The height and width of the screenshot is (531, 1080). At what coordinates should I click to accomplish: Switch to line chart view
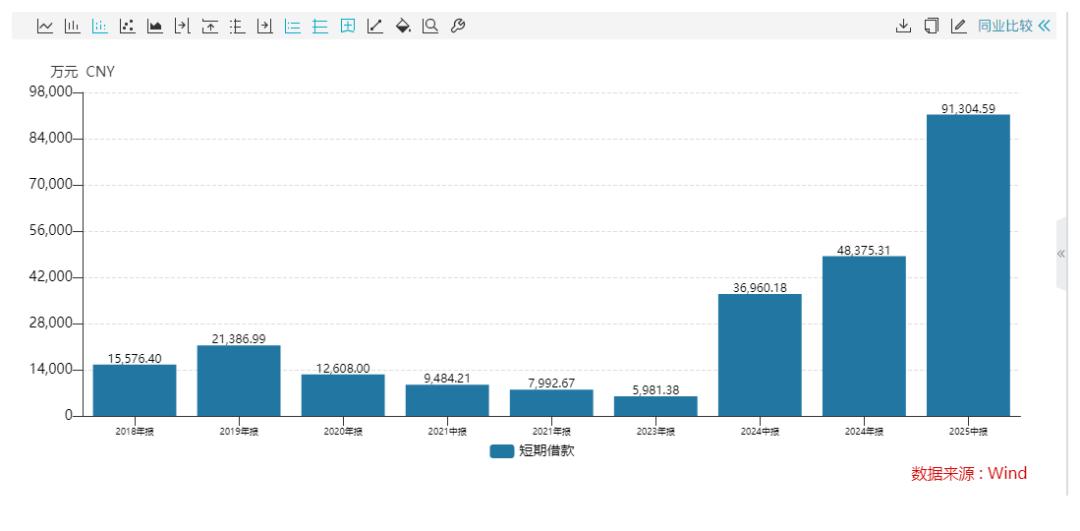(45, 25)
